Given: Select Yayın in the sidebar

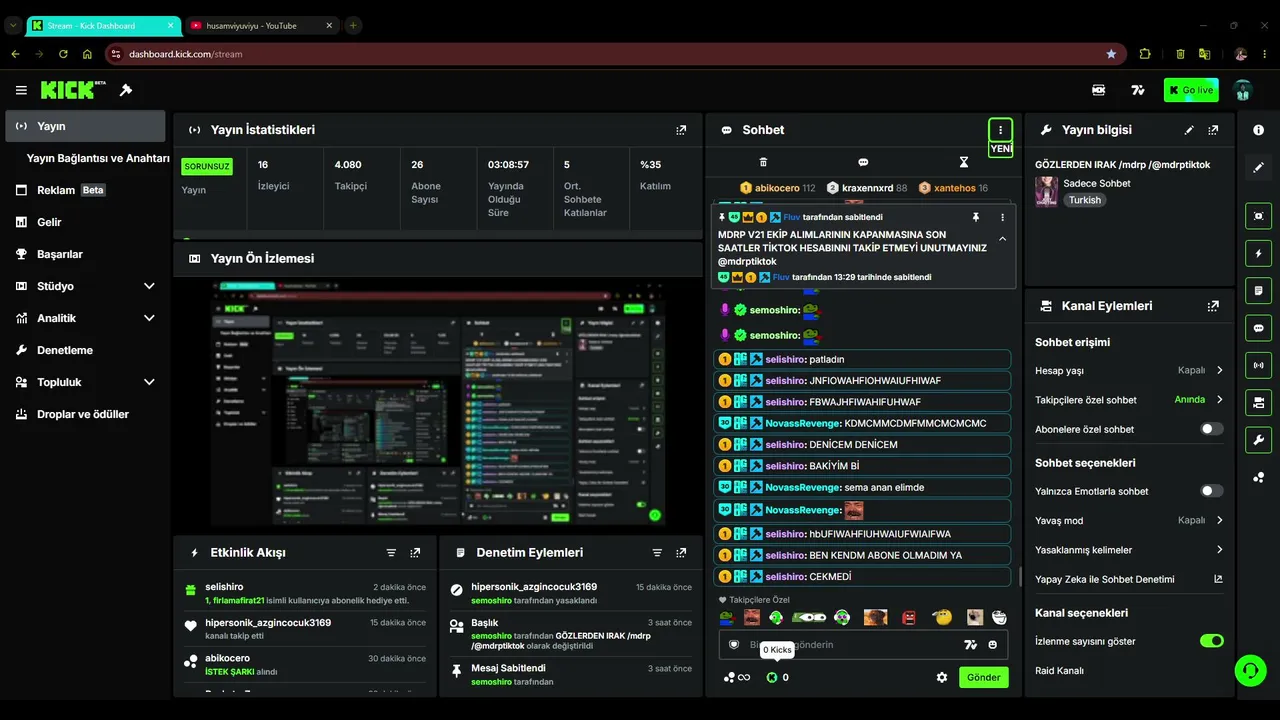Looking at the screenshot, I should click(85, 126).
